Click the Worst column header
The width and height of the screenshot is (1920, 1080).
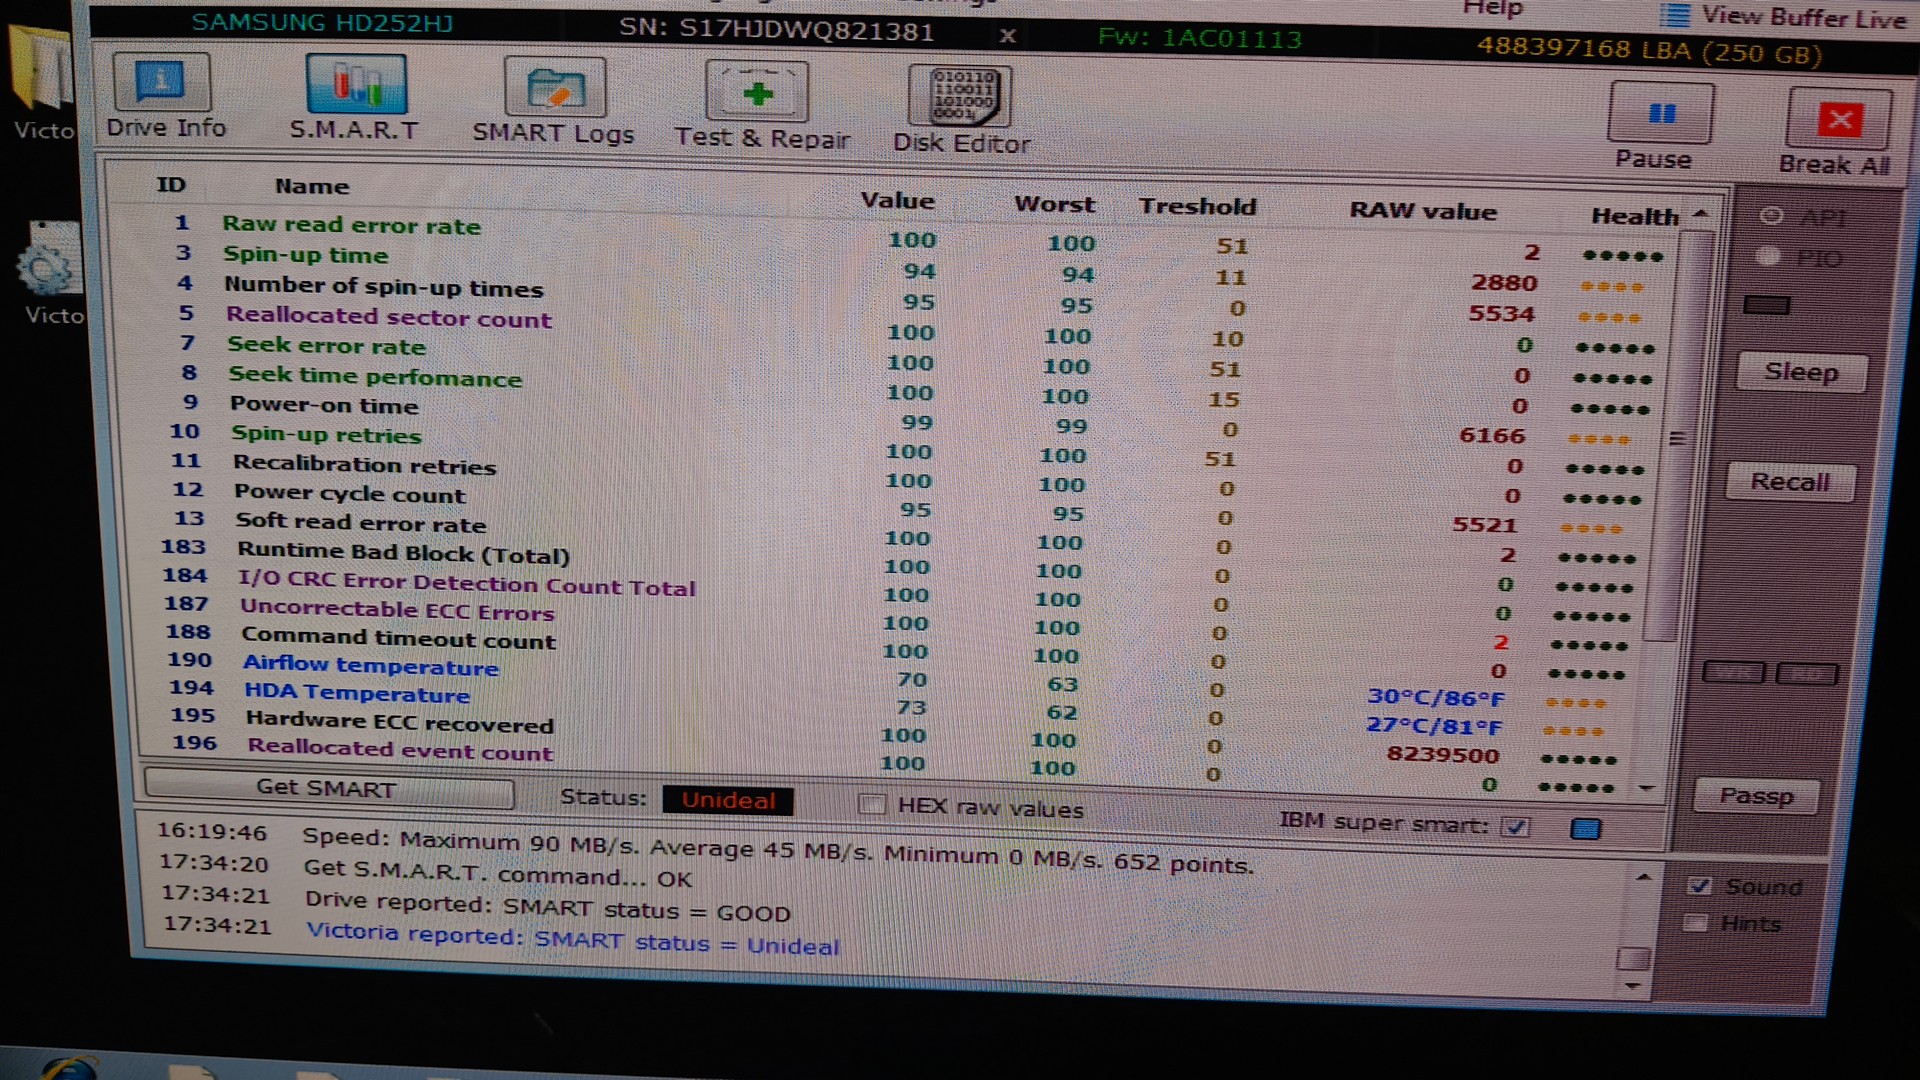[x=1054, y=204]
